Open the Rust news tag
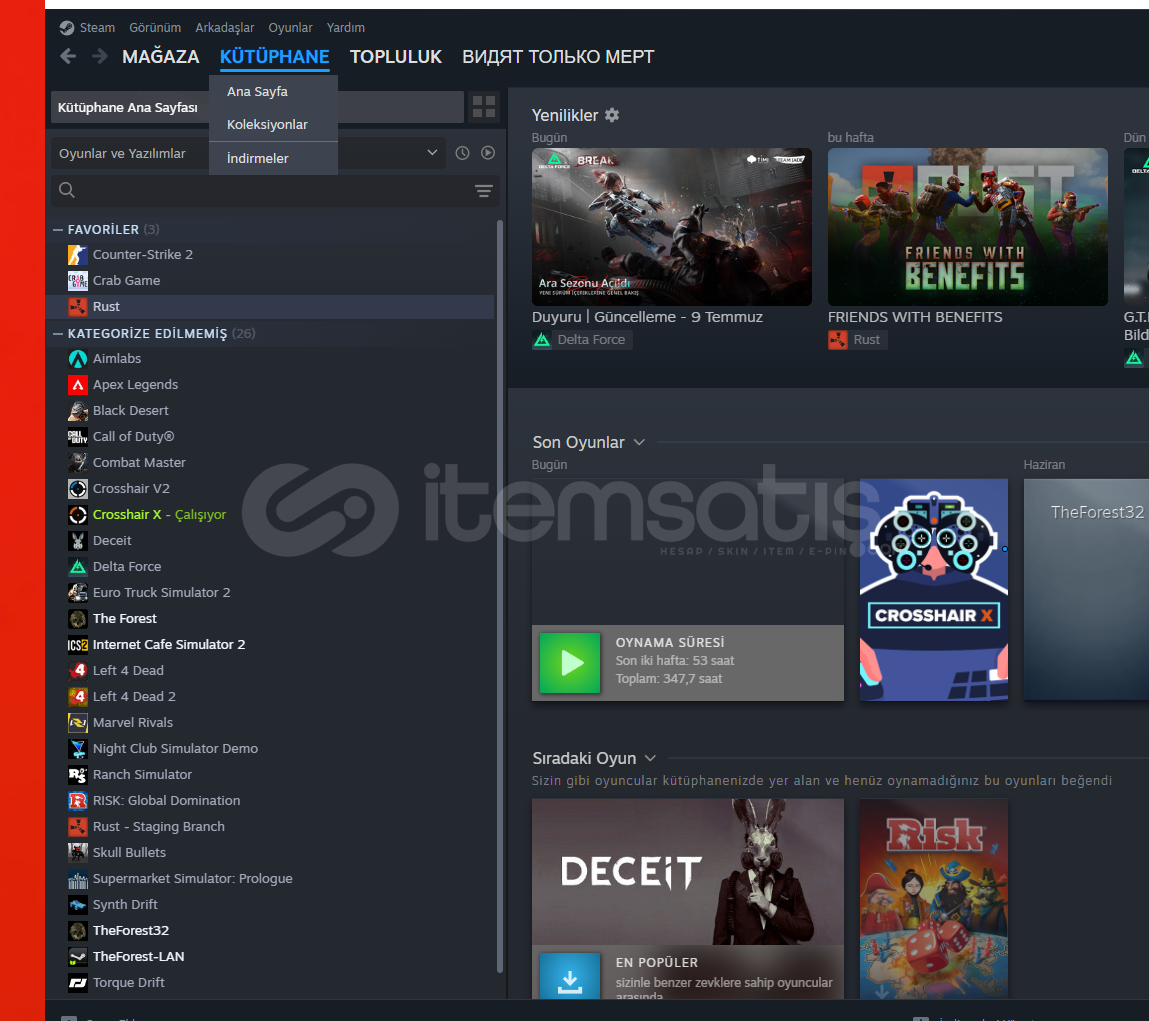 point(857,340)
